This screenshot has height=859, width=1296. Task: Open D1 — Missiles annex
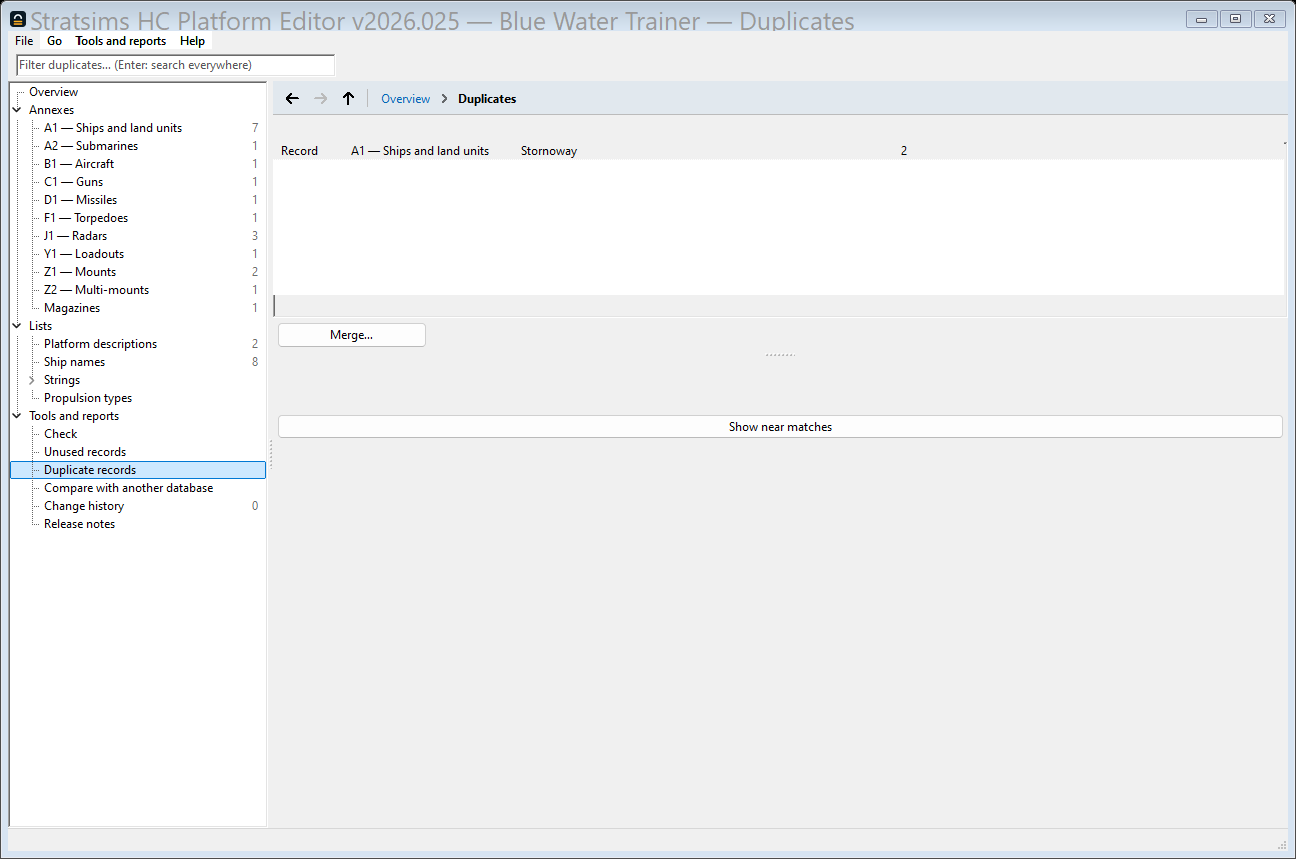coord(80,200)
